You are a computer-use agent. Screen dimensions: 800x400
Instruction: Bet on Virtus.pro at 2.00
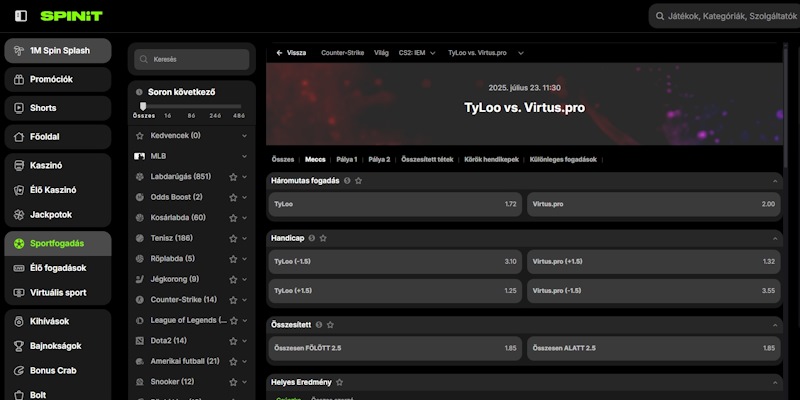pos(654,204)
